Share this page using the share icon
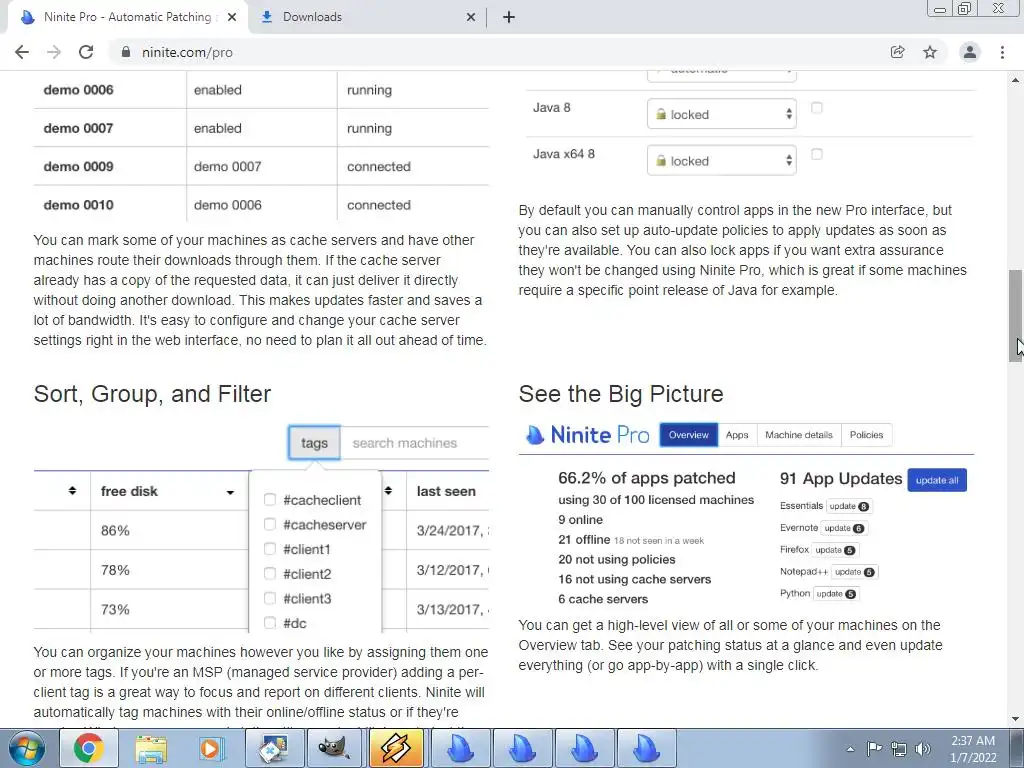Image resolution: width=1024 pixels, height=768 pixels. [x=898, y=52]
